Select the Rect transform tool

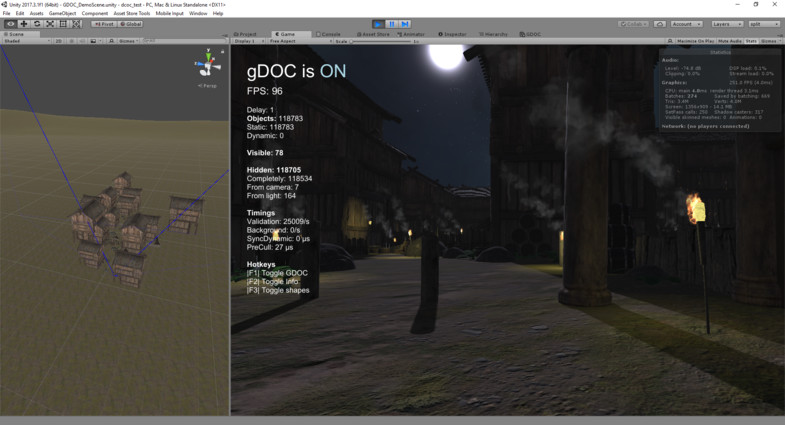pos(63,24)
